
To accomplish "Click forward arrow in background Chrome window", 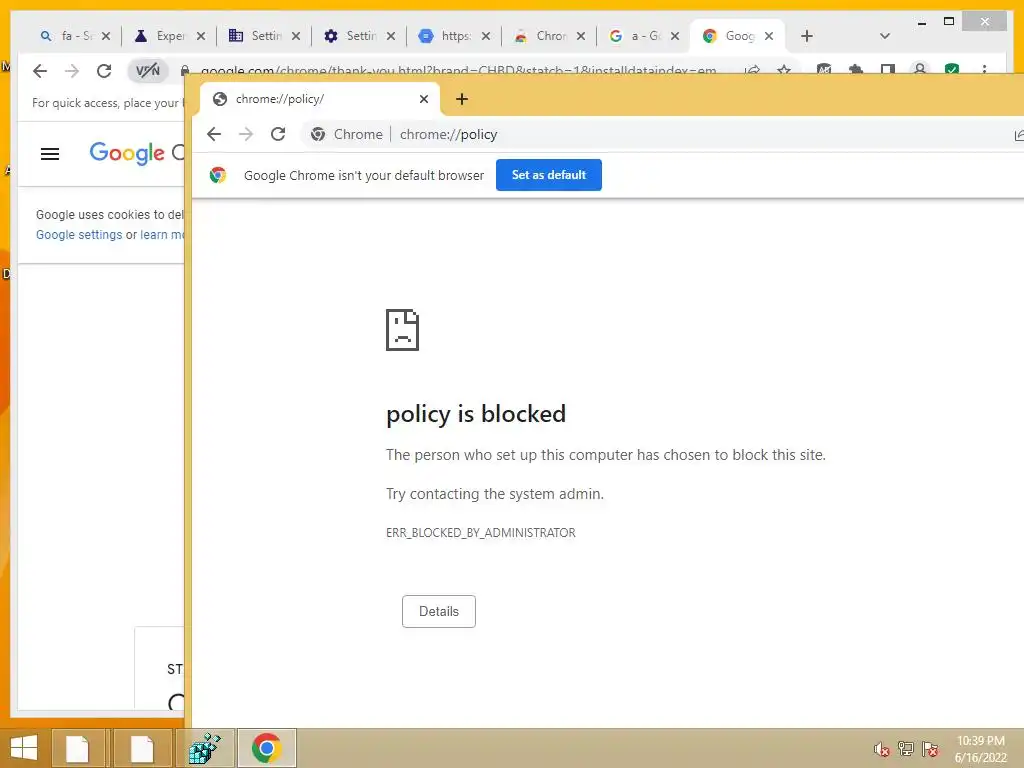I will point(72,71).
